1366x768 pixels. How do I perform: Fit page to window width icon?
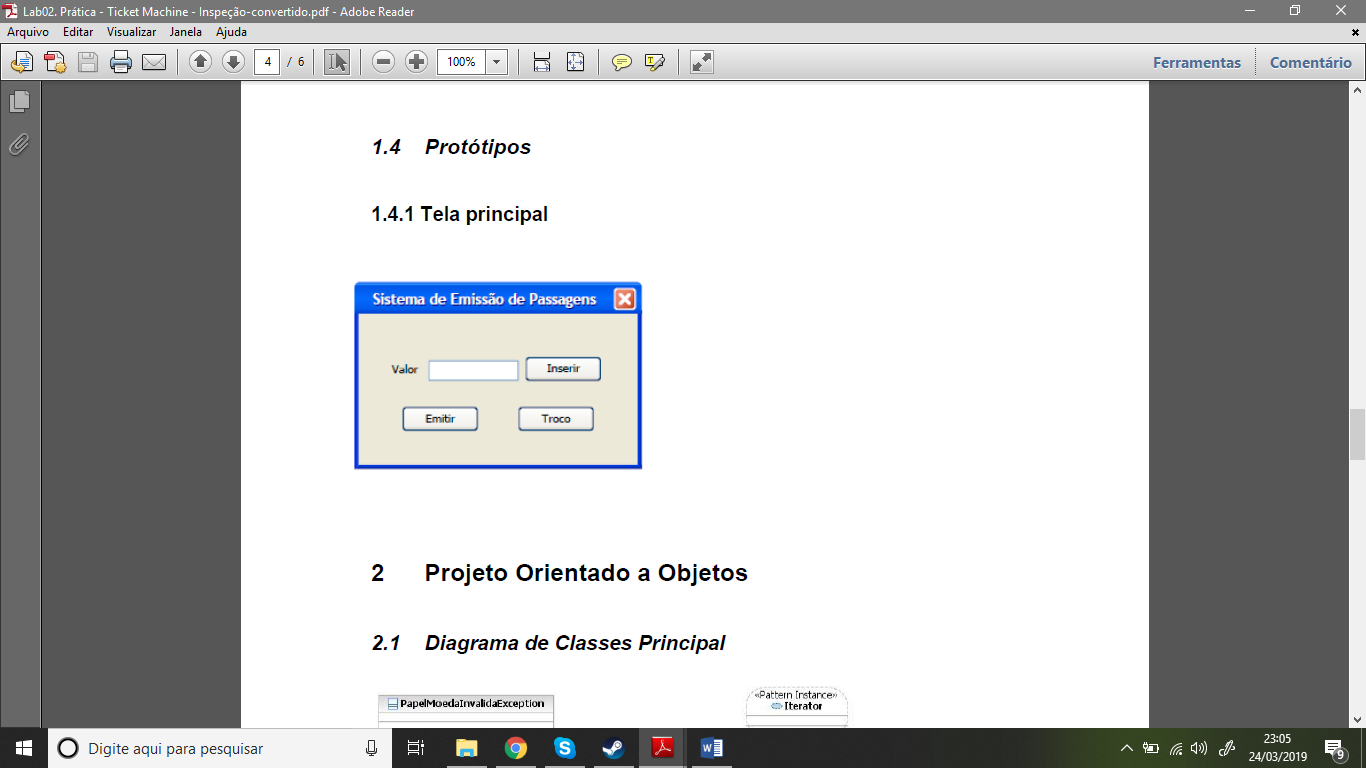(542, 62)
